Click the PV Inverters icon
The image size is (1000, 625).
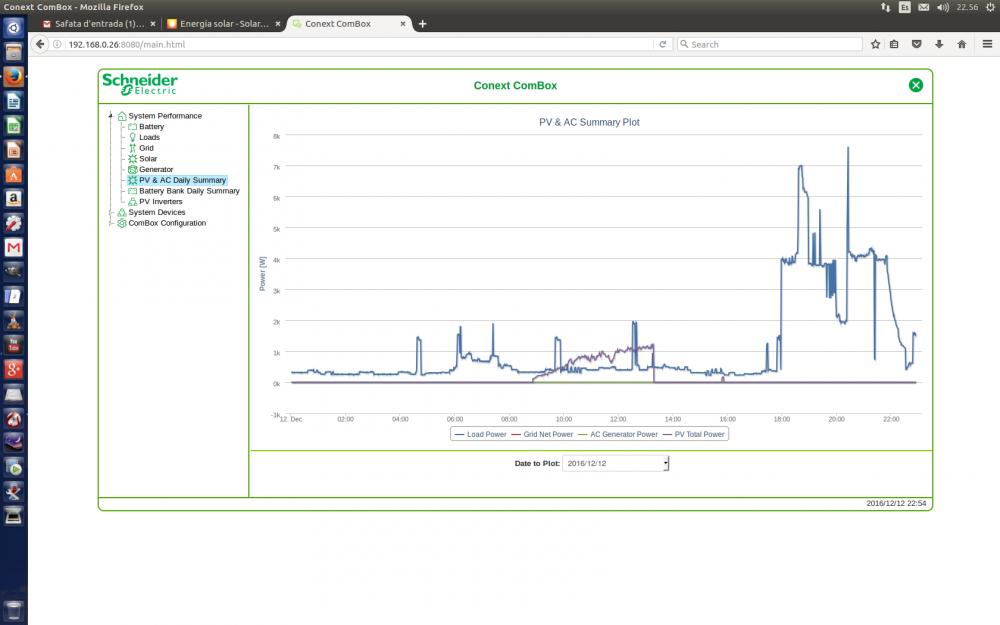point(133,202)
